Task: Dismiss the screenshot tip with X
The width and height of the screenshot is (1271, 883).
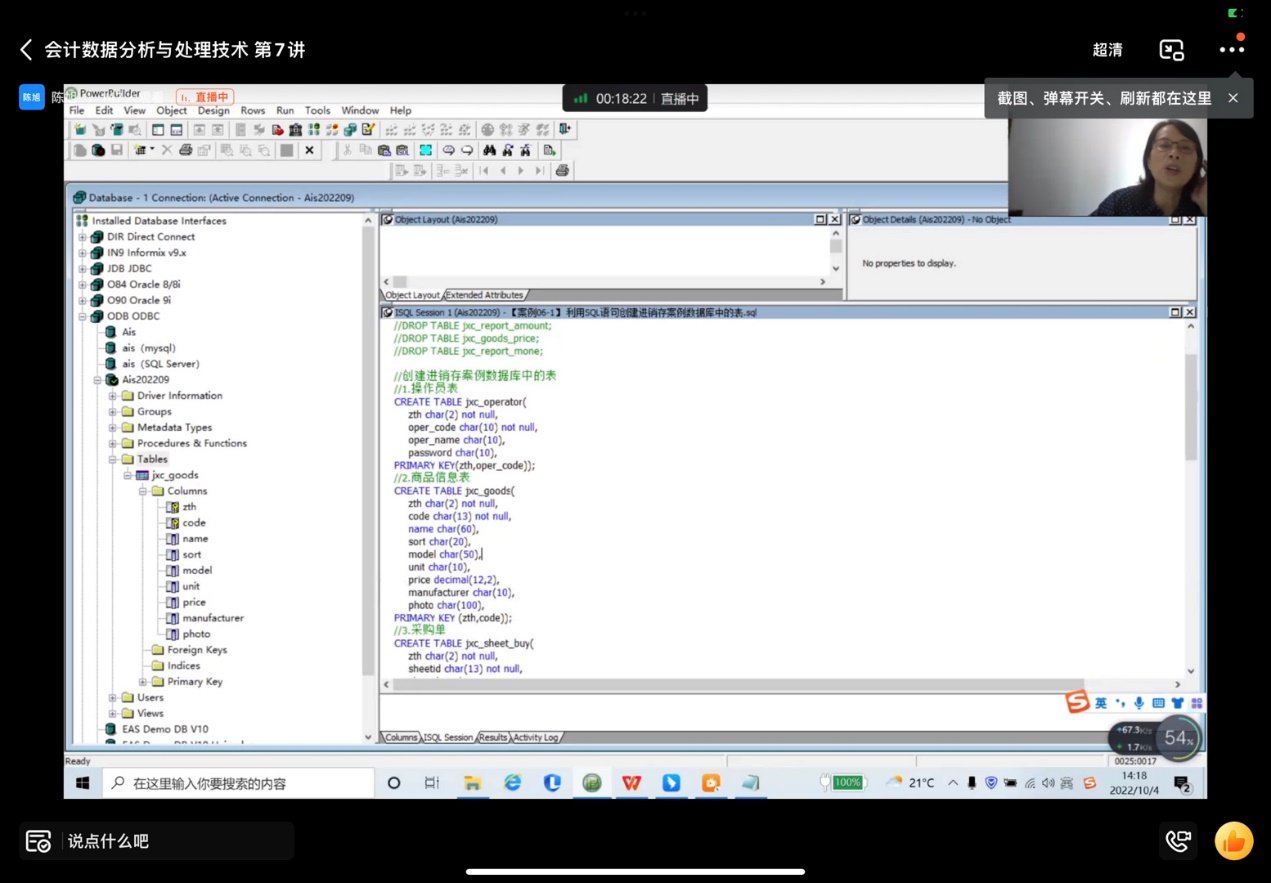Action: point(1233,98)
